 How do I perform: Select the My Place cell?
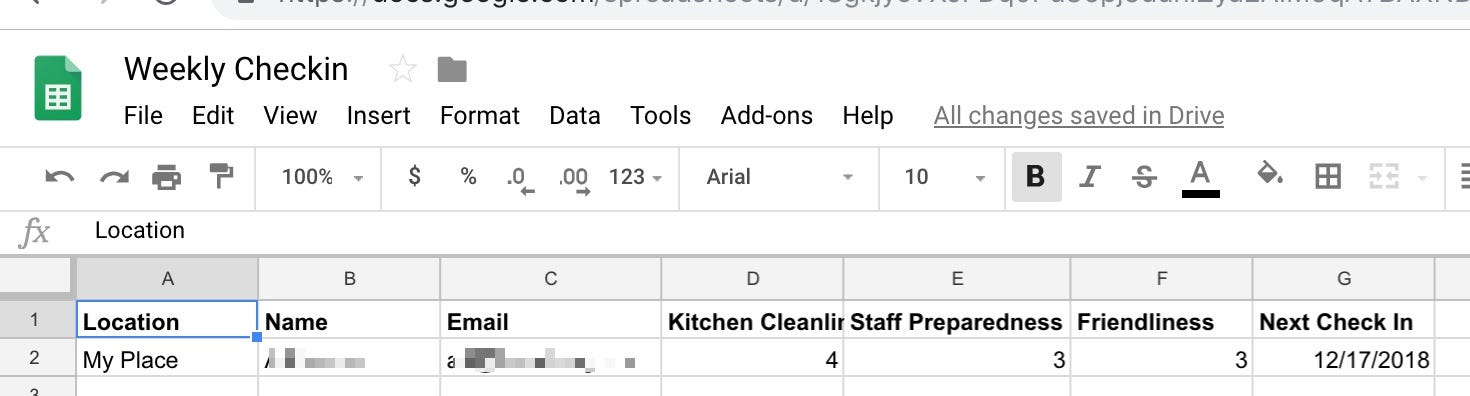168,360
